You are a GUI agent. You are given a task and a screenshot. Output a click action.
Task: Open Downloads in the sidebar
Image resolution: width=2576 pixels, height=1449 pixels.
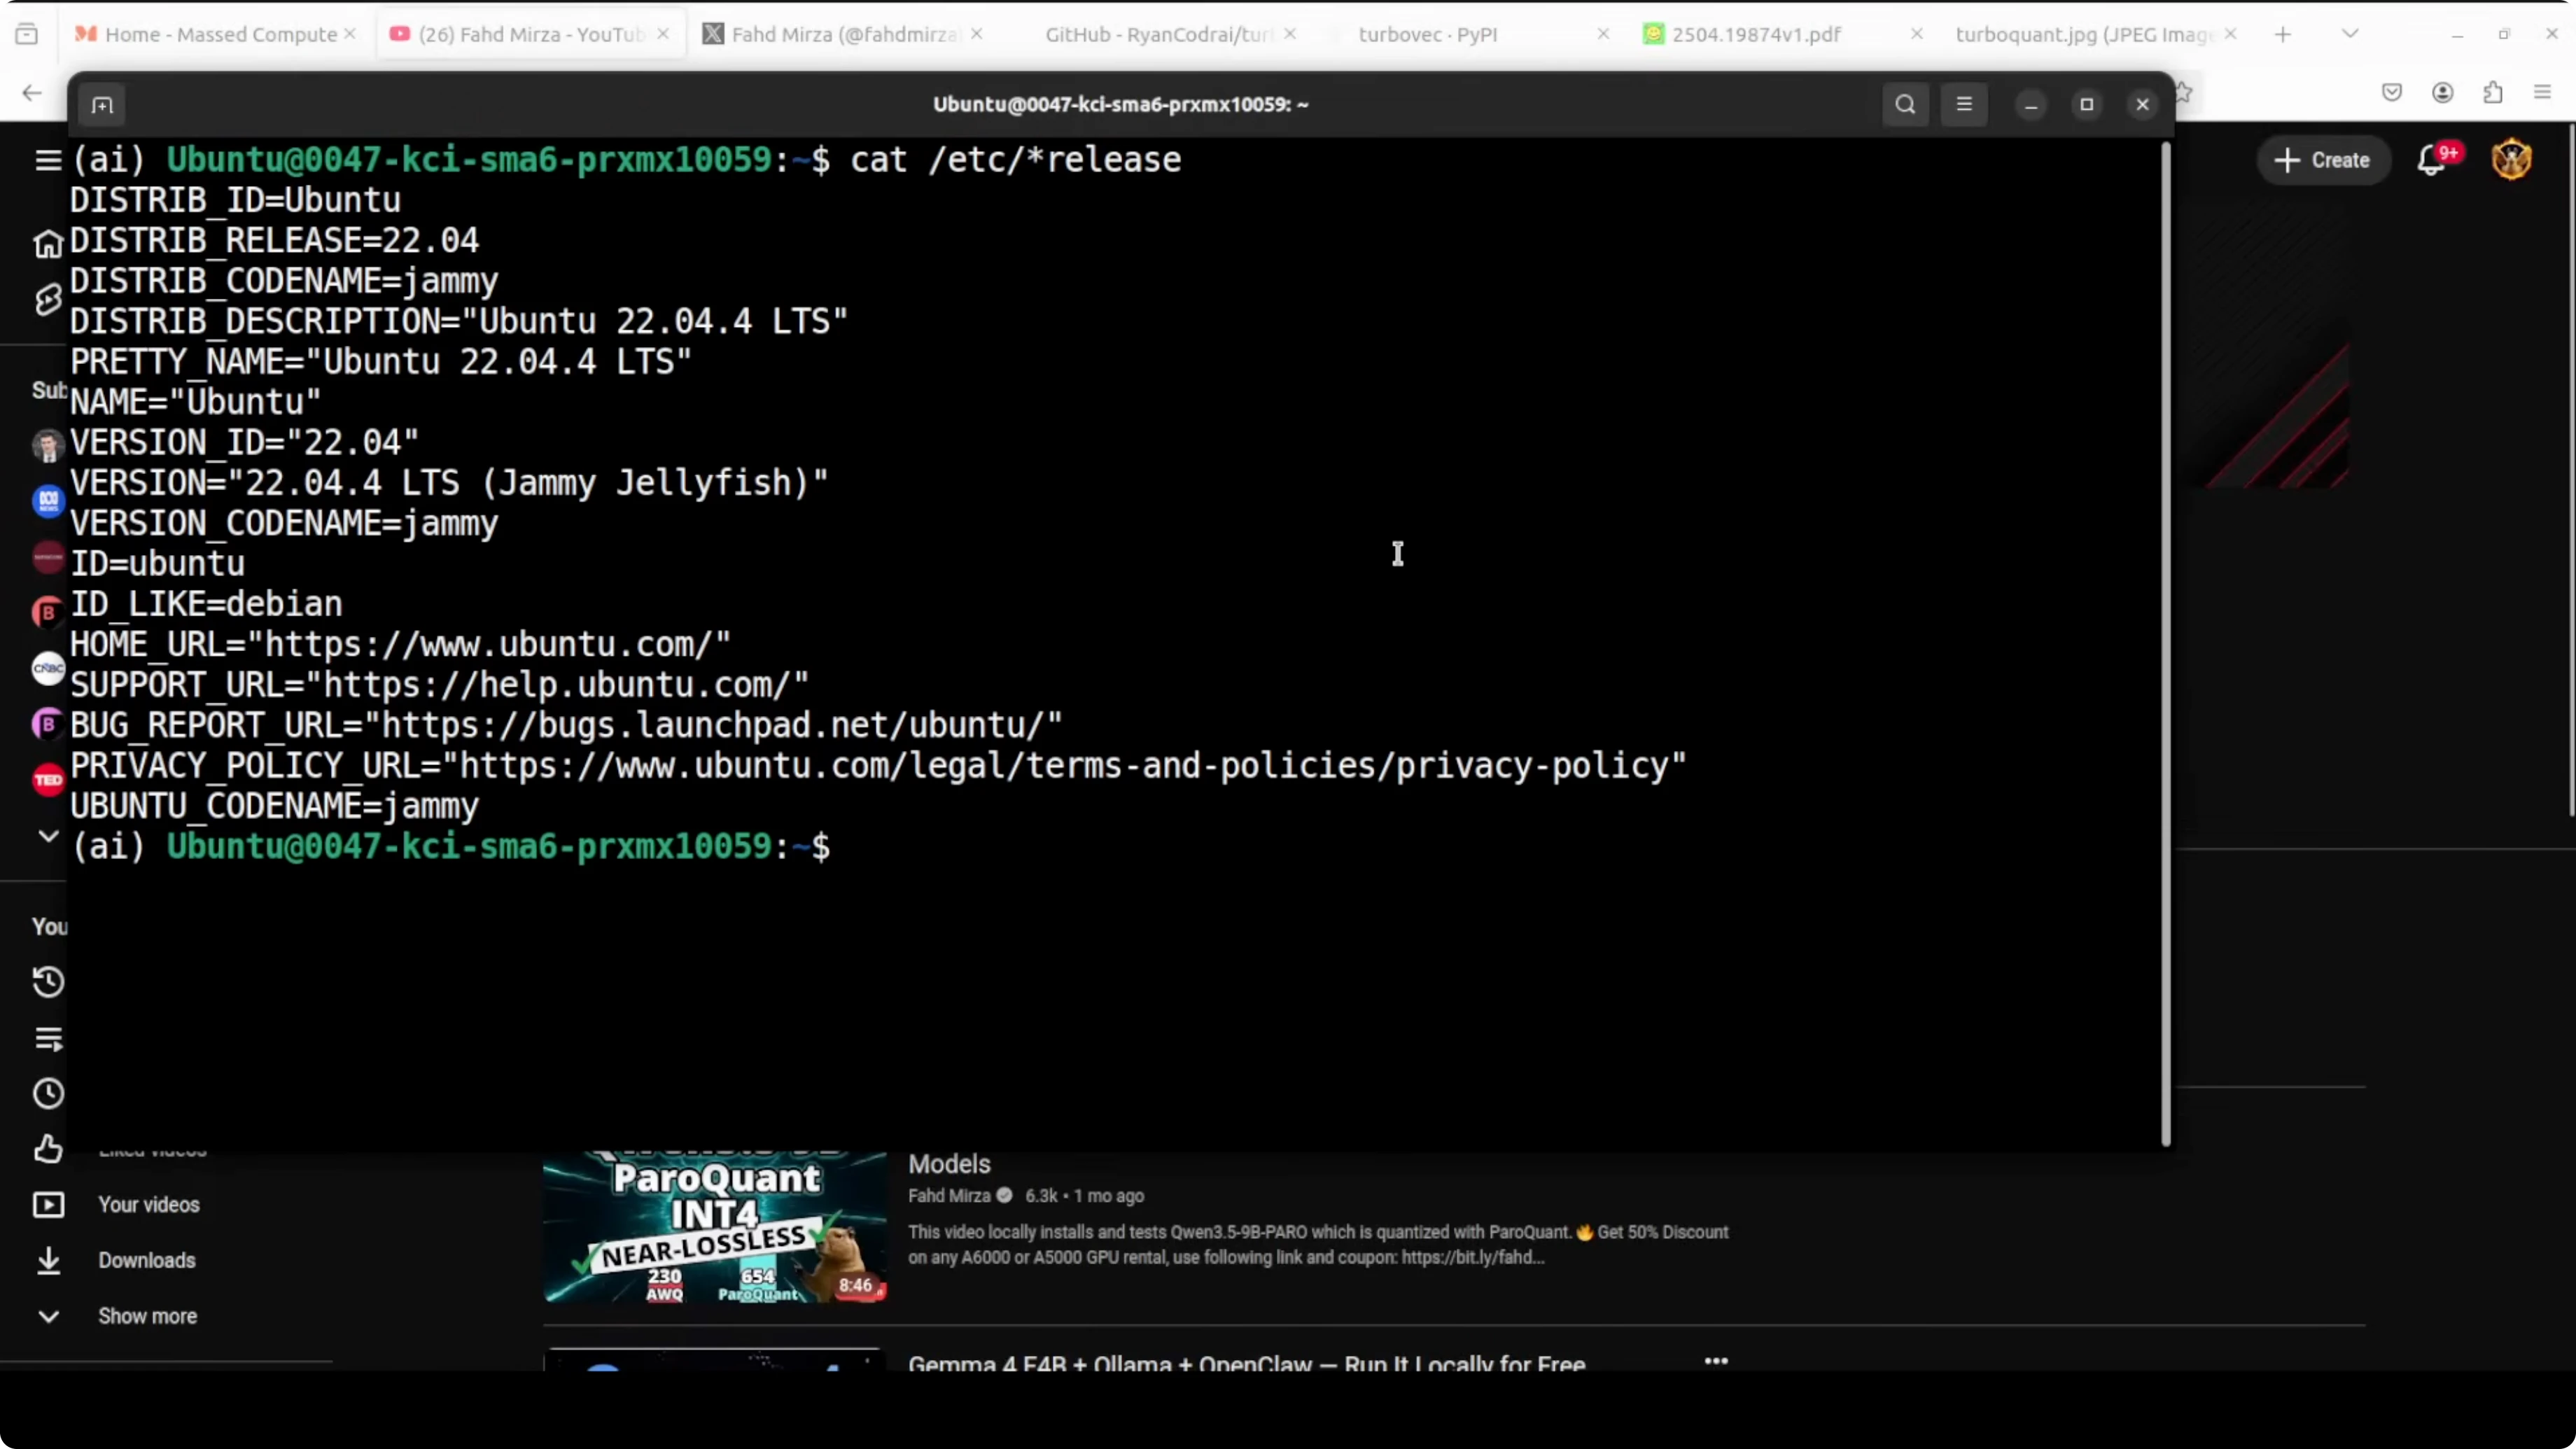(x=146, y=1260)
